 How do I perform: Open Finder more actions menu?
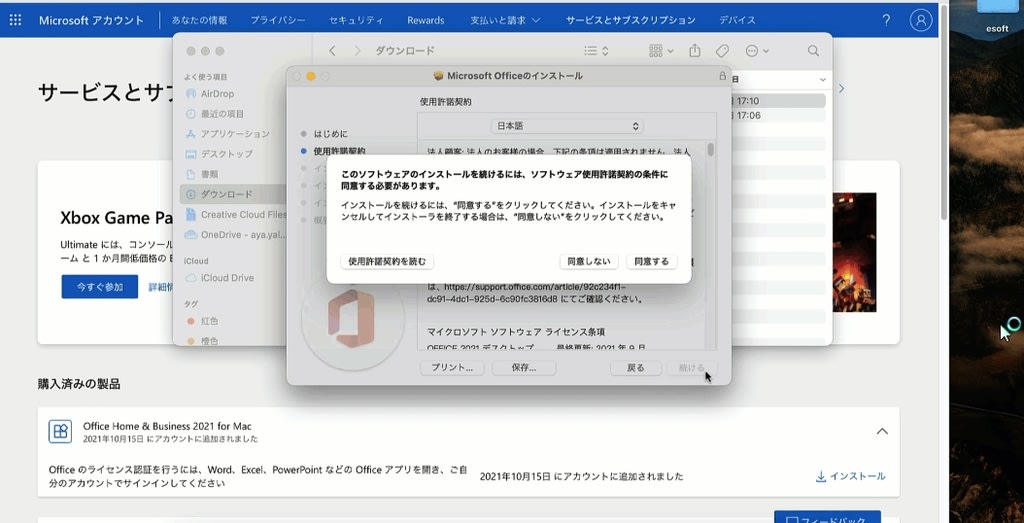[x=757, y=51]
